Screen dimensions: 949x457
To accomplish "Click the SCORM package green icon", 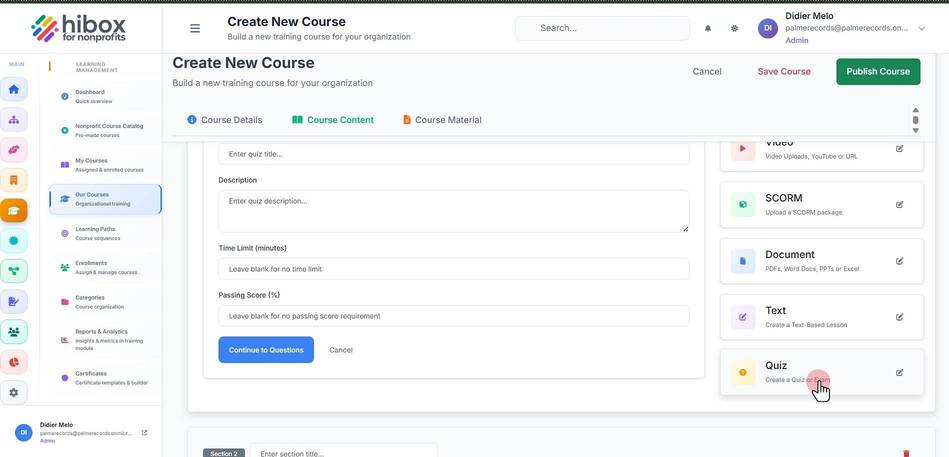I will 743,205.
